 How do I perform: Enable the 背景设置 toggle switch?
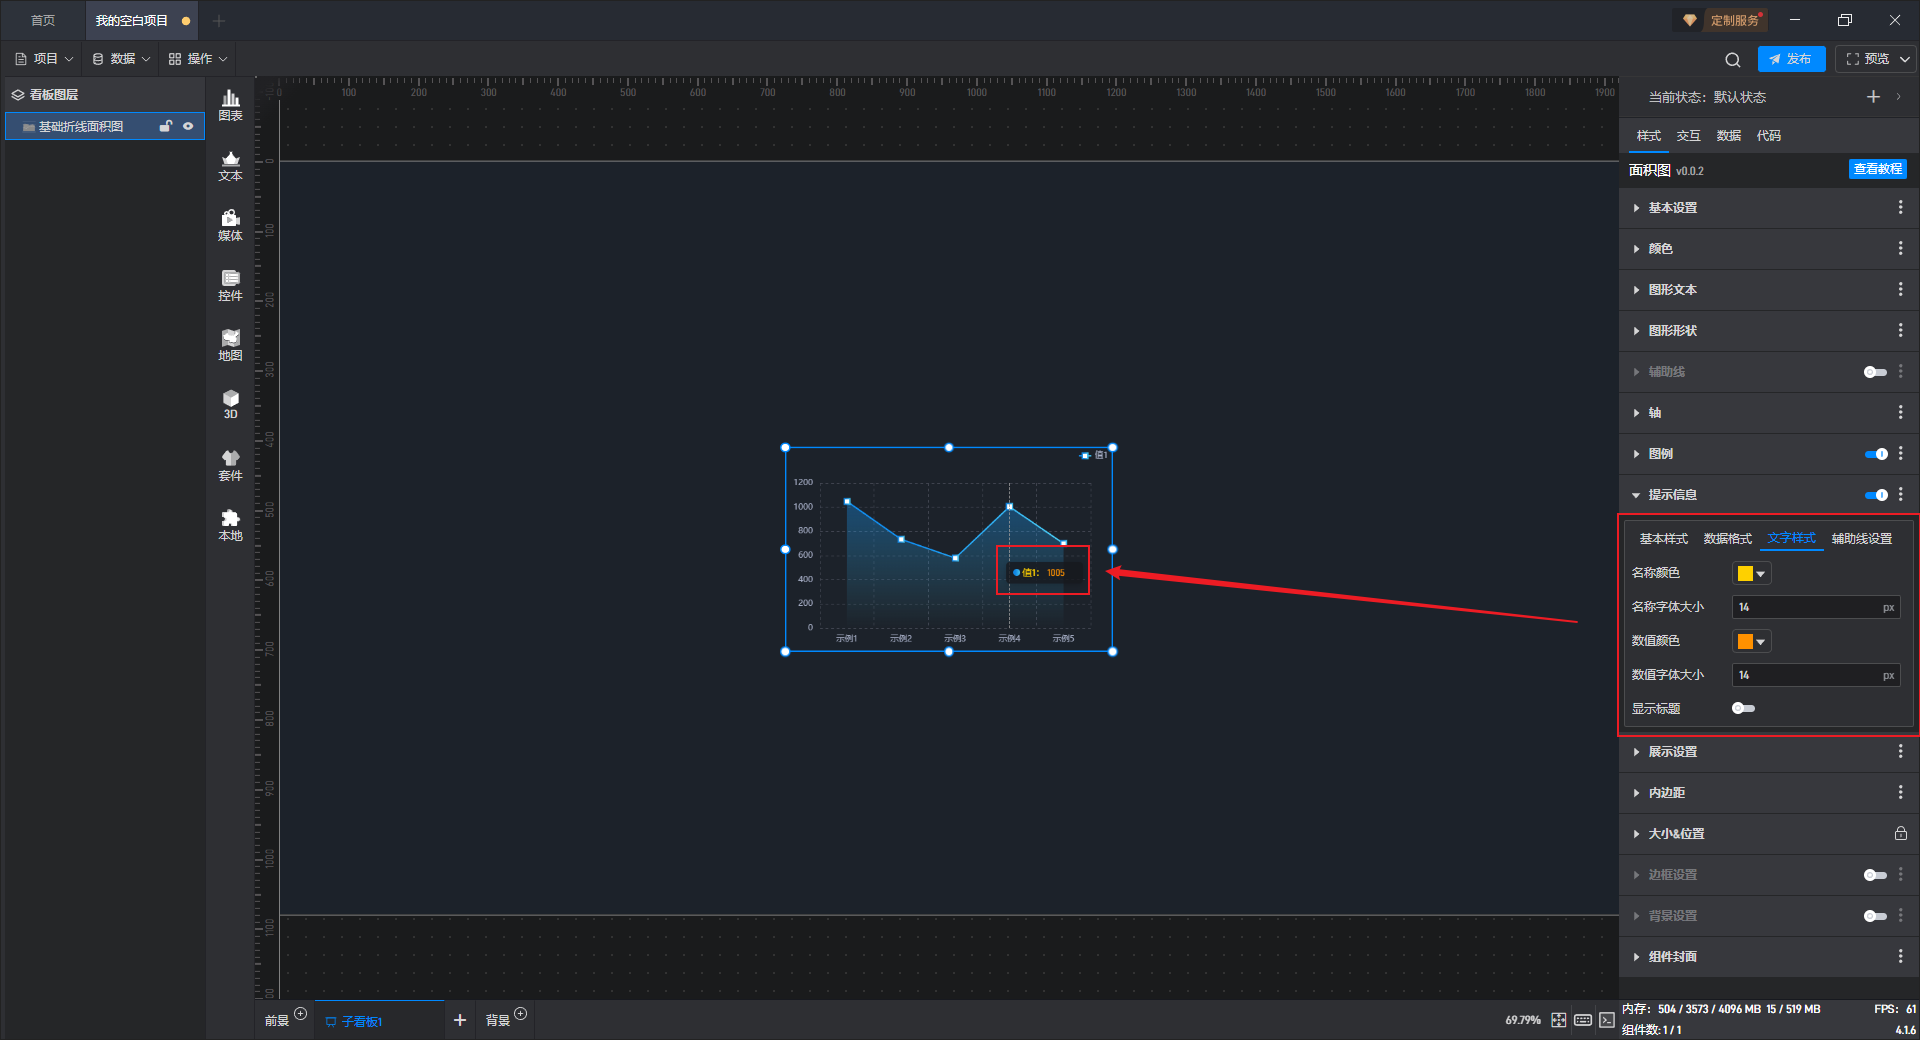coord(1875,916)
